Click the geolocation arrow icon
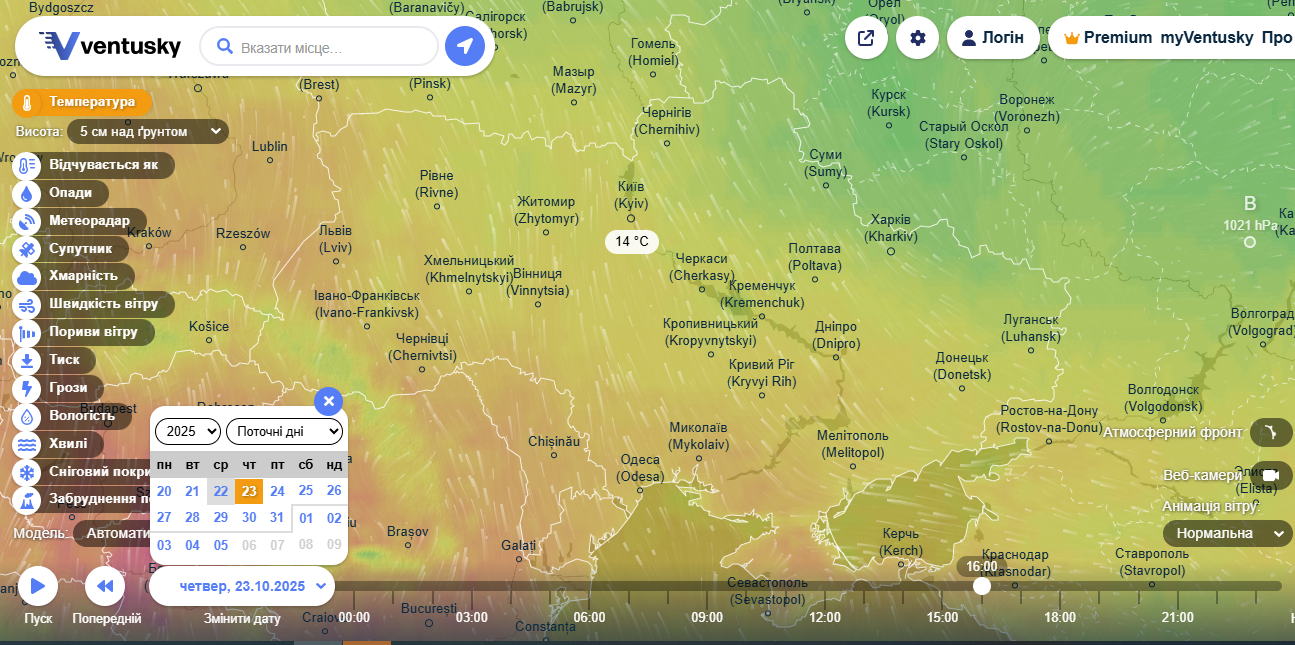 464,46
